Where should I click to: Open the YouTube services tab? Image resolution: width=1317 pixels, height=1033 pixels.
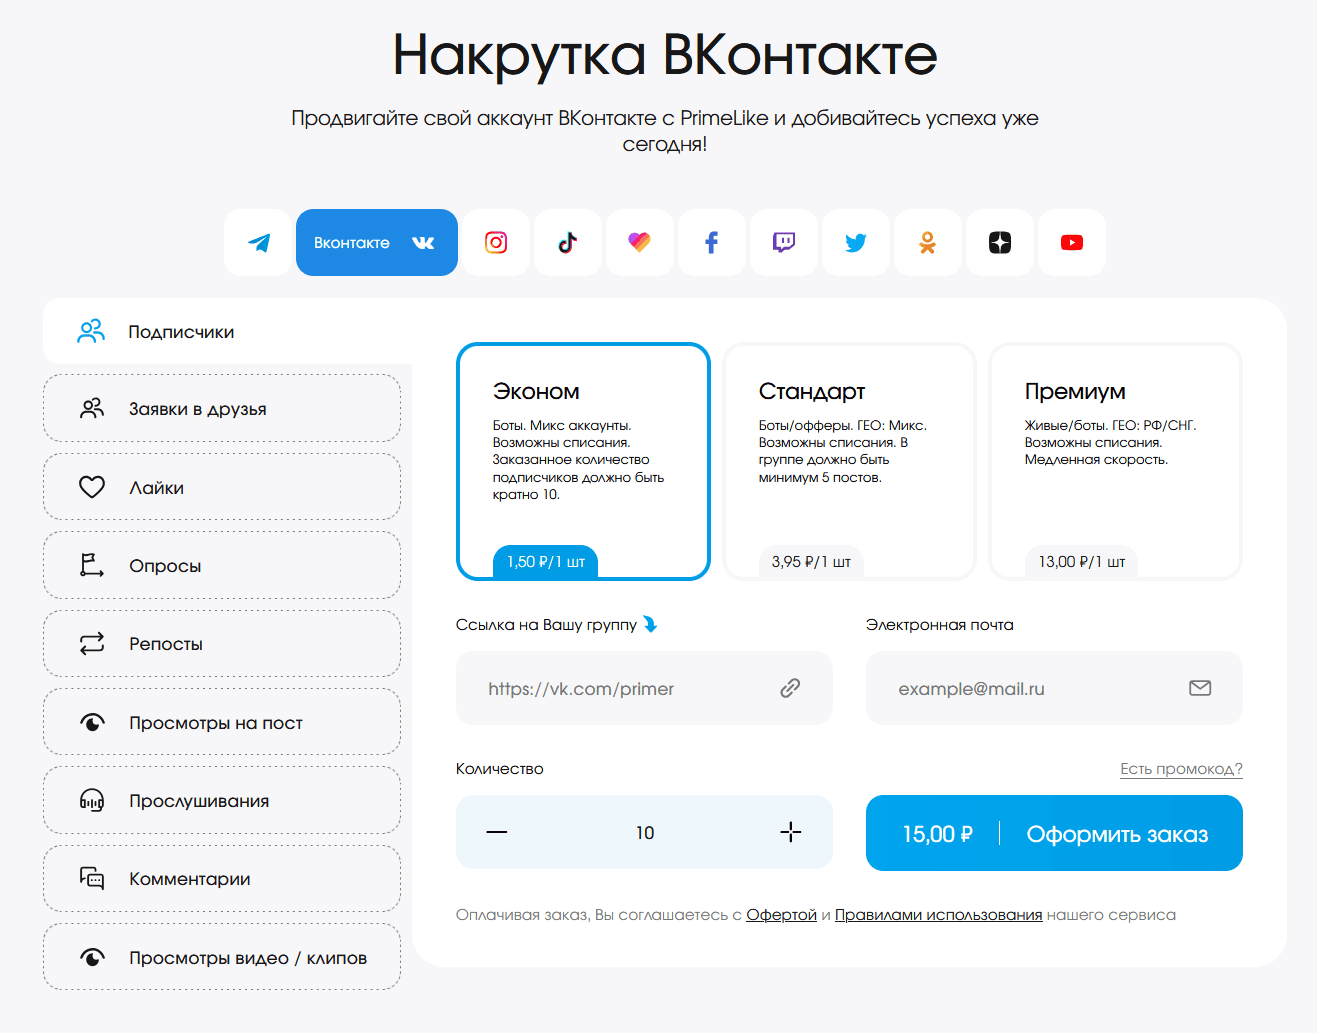point(1072,242)
